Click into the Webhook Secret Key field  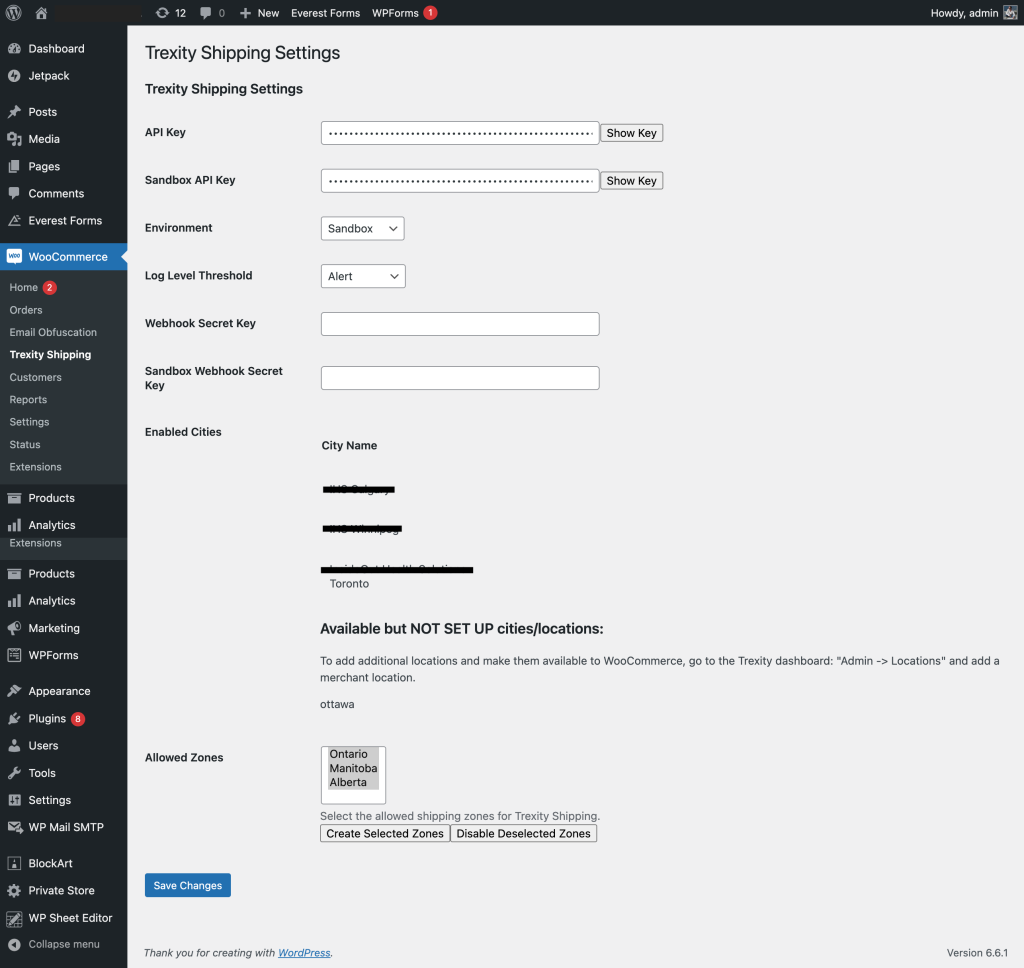[x=460, y=324]
